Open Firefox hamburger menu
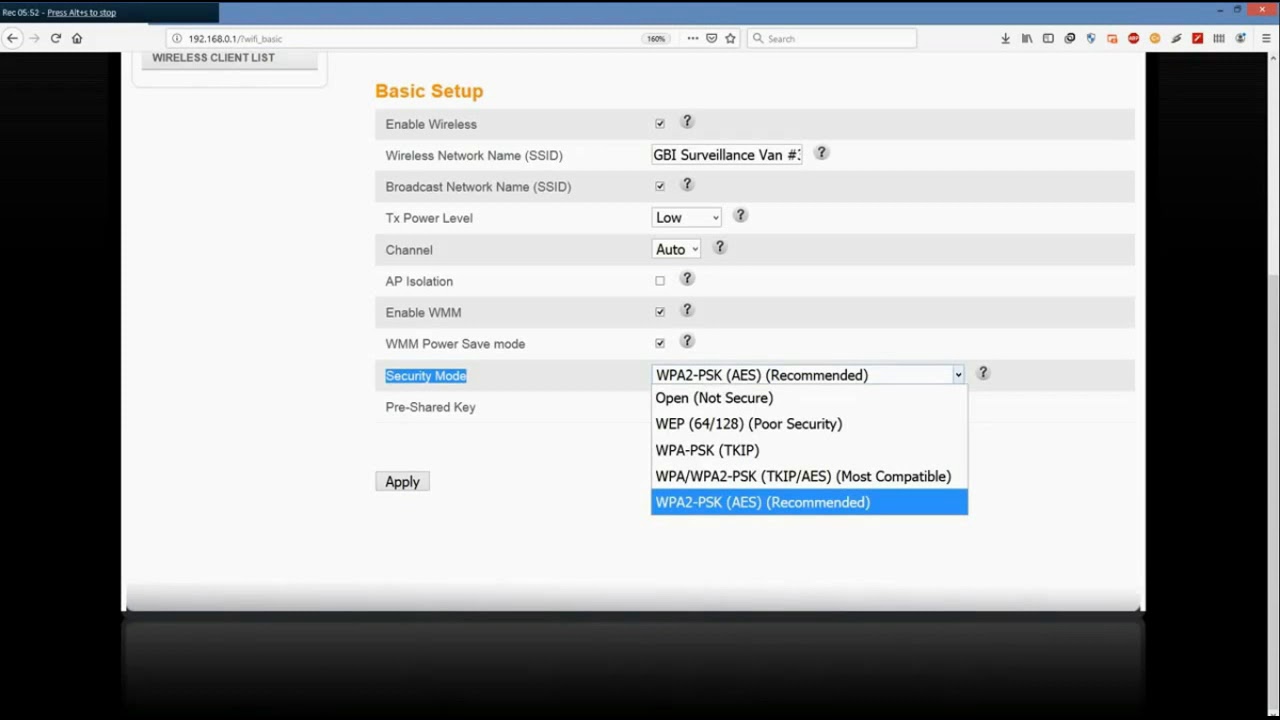Viewport: 1280px width, 720px height. (1266, 38)
